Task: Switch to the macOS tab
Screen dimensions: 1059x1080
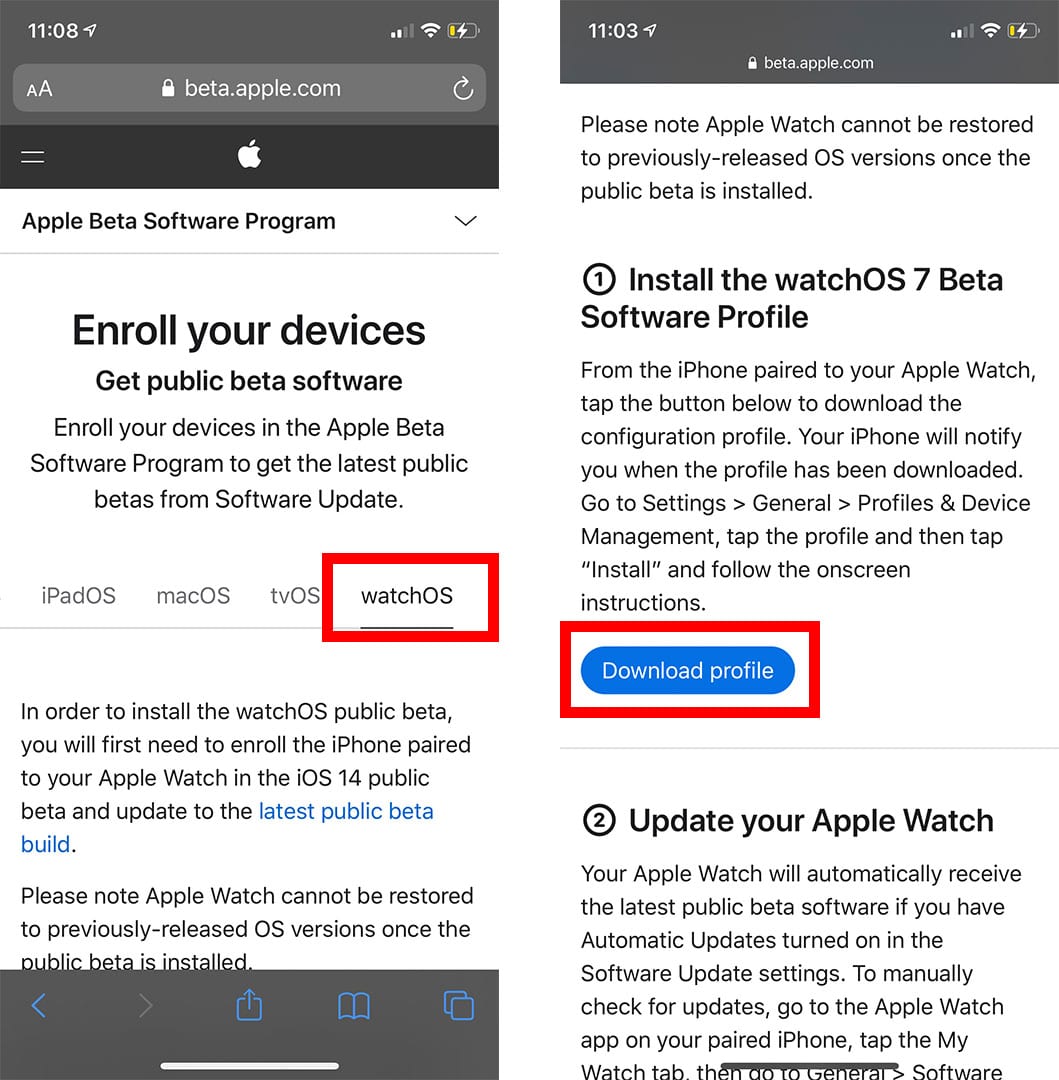Action: (193, 596)
